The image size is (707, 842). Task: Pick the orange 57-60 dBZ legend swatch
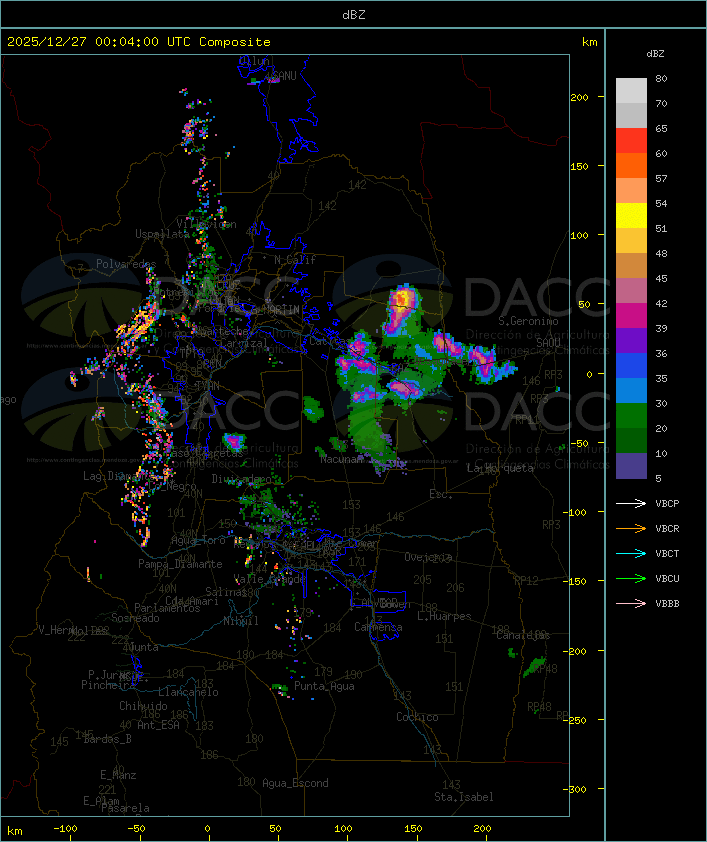click(x=631, y=165)
